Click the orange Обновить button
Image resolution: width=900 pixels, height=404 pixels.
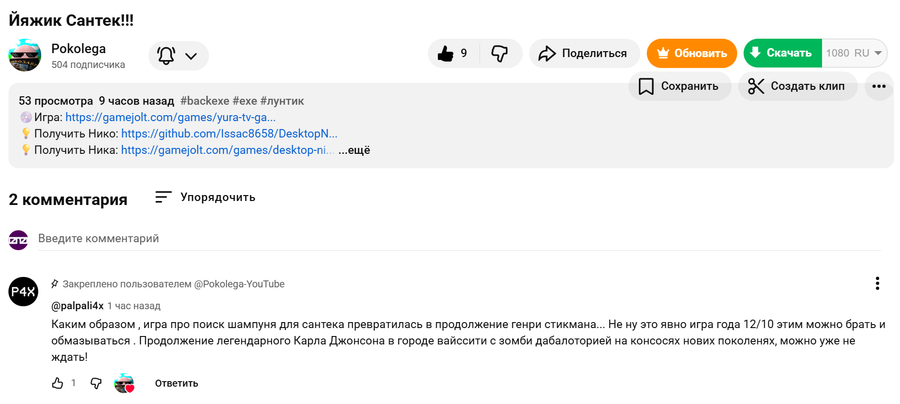click(691, 54)
